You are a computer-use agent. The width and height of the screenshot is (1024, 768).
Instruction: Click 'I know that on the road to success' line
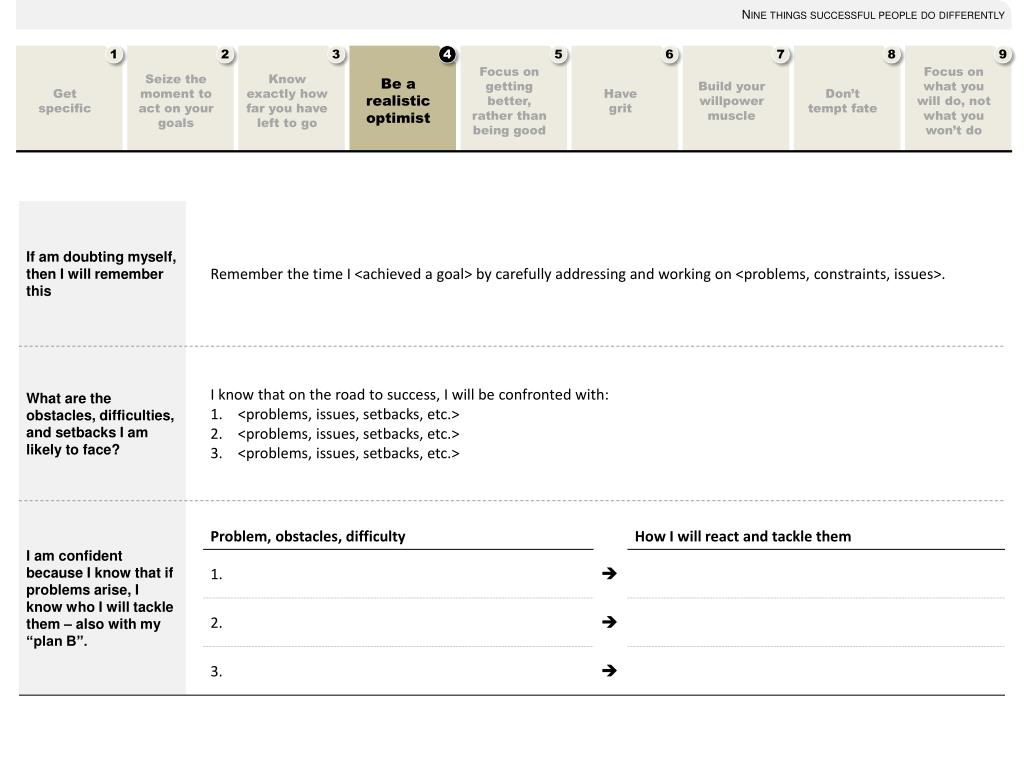409,394
